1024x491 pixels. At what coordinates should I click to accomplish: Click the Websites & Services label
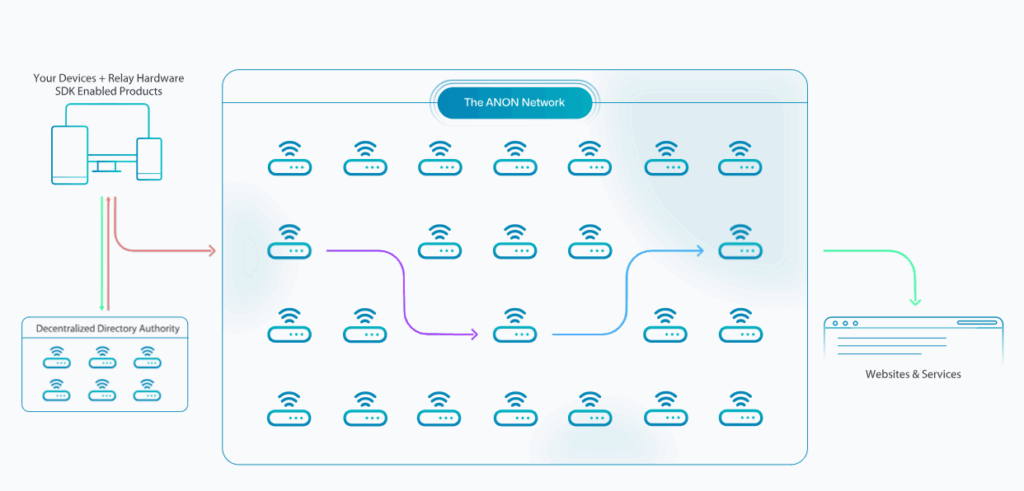(913, 374)
